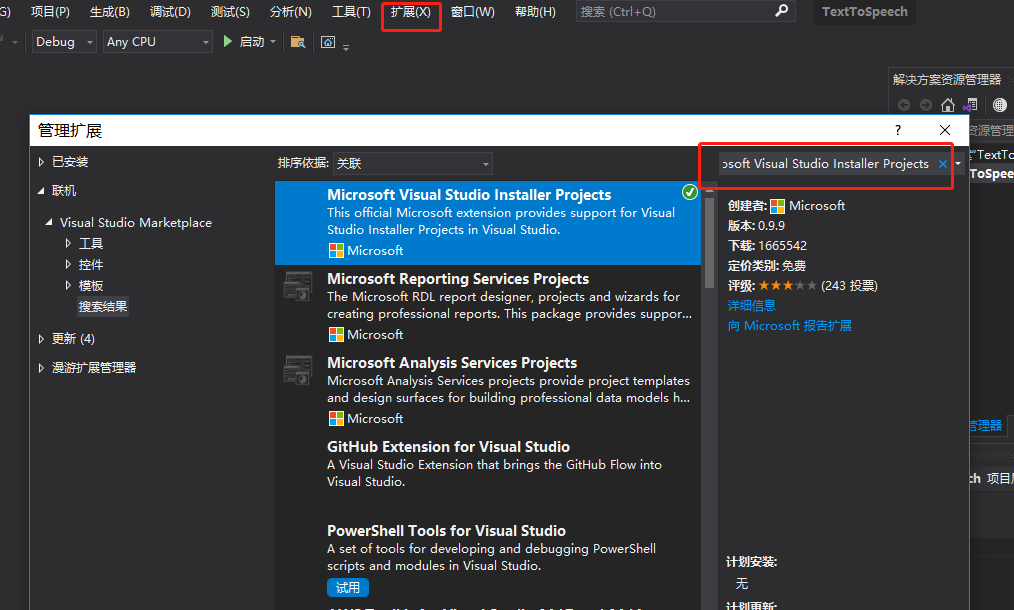Click the green installed checkmark on Installer Projects
The height and width of the screenshot is (610, 1014).
point(690,192)
